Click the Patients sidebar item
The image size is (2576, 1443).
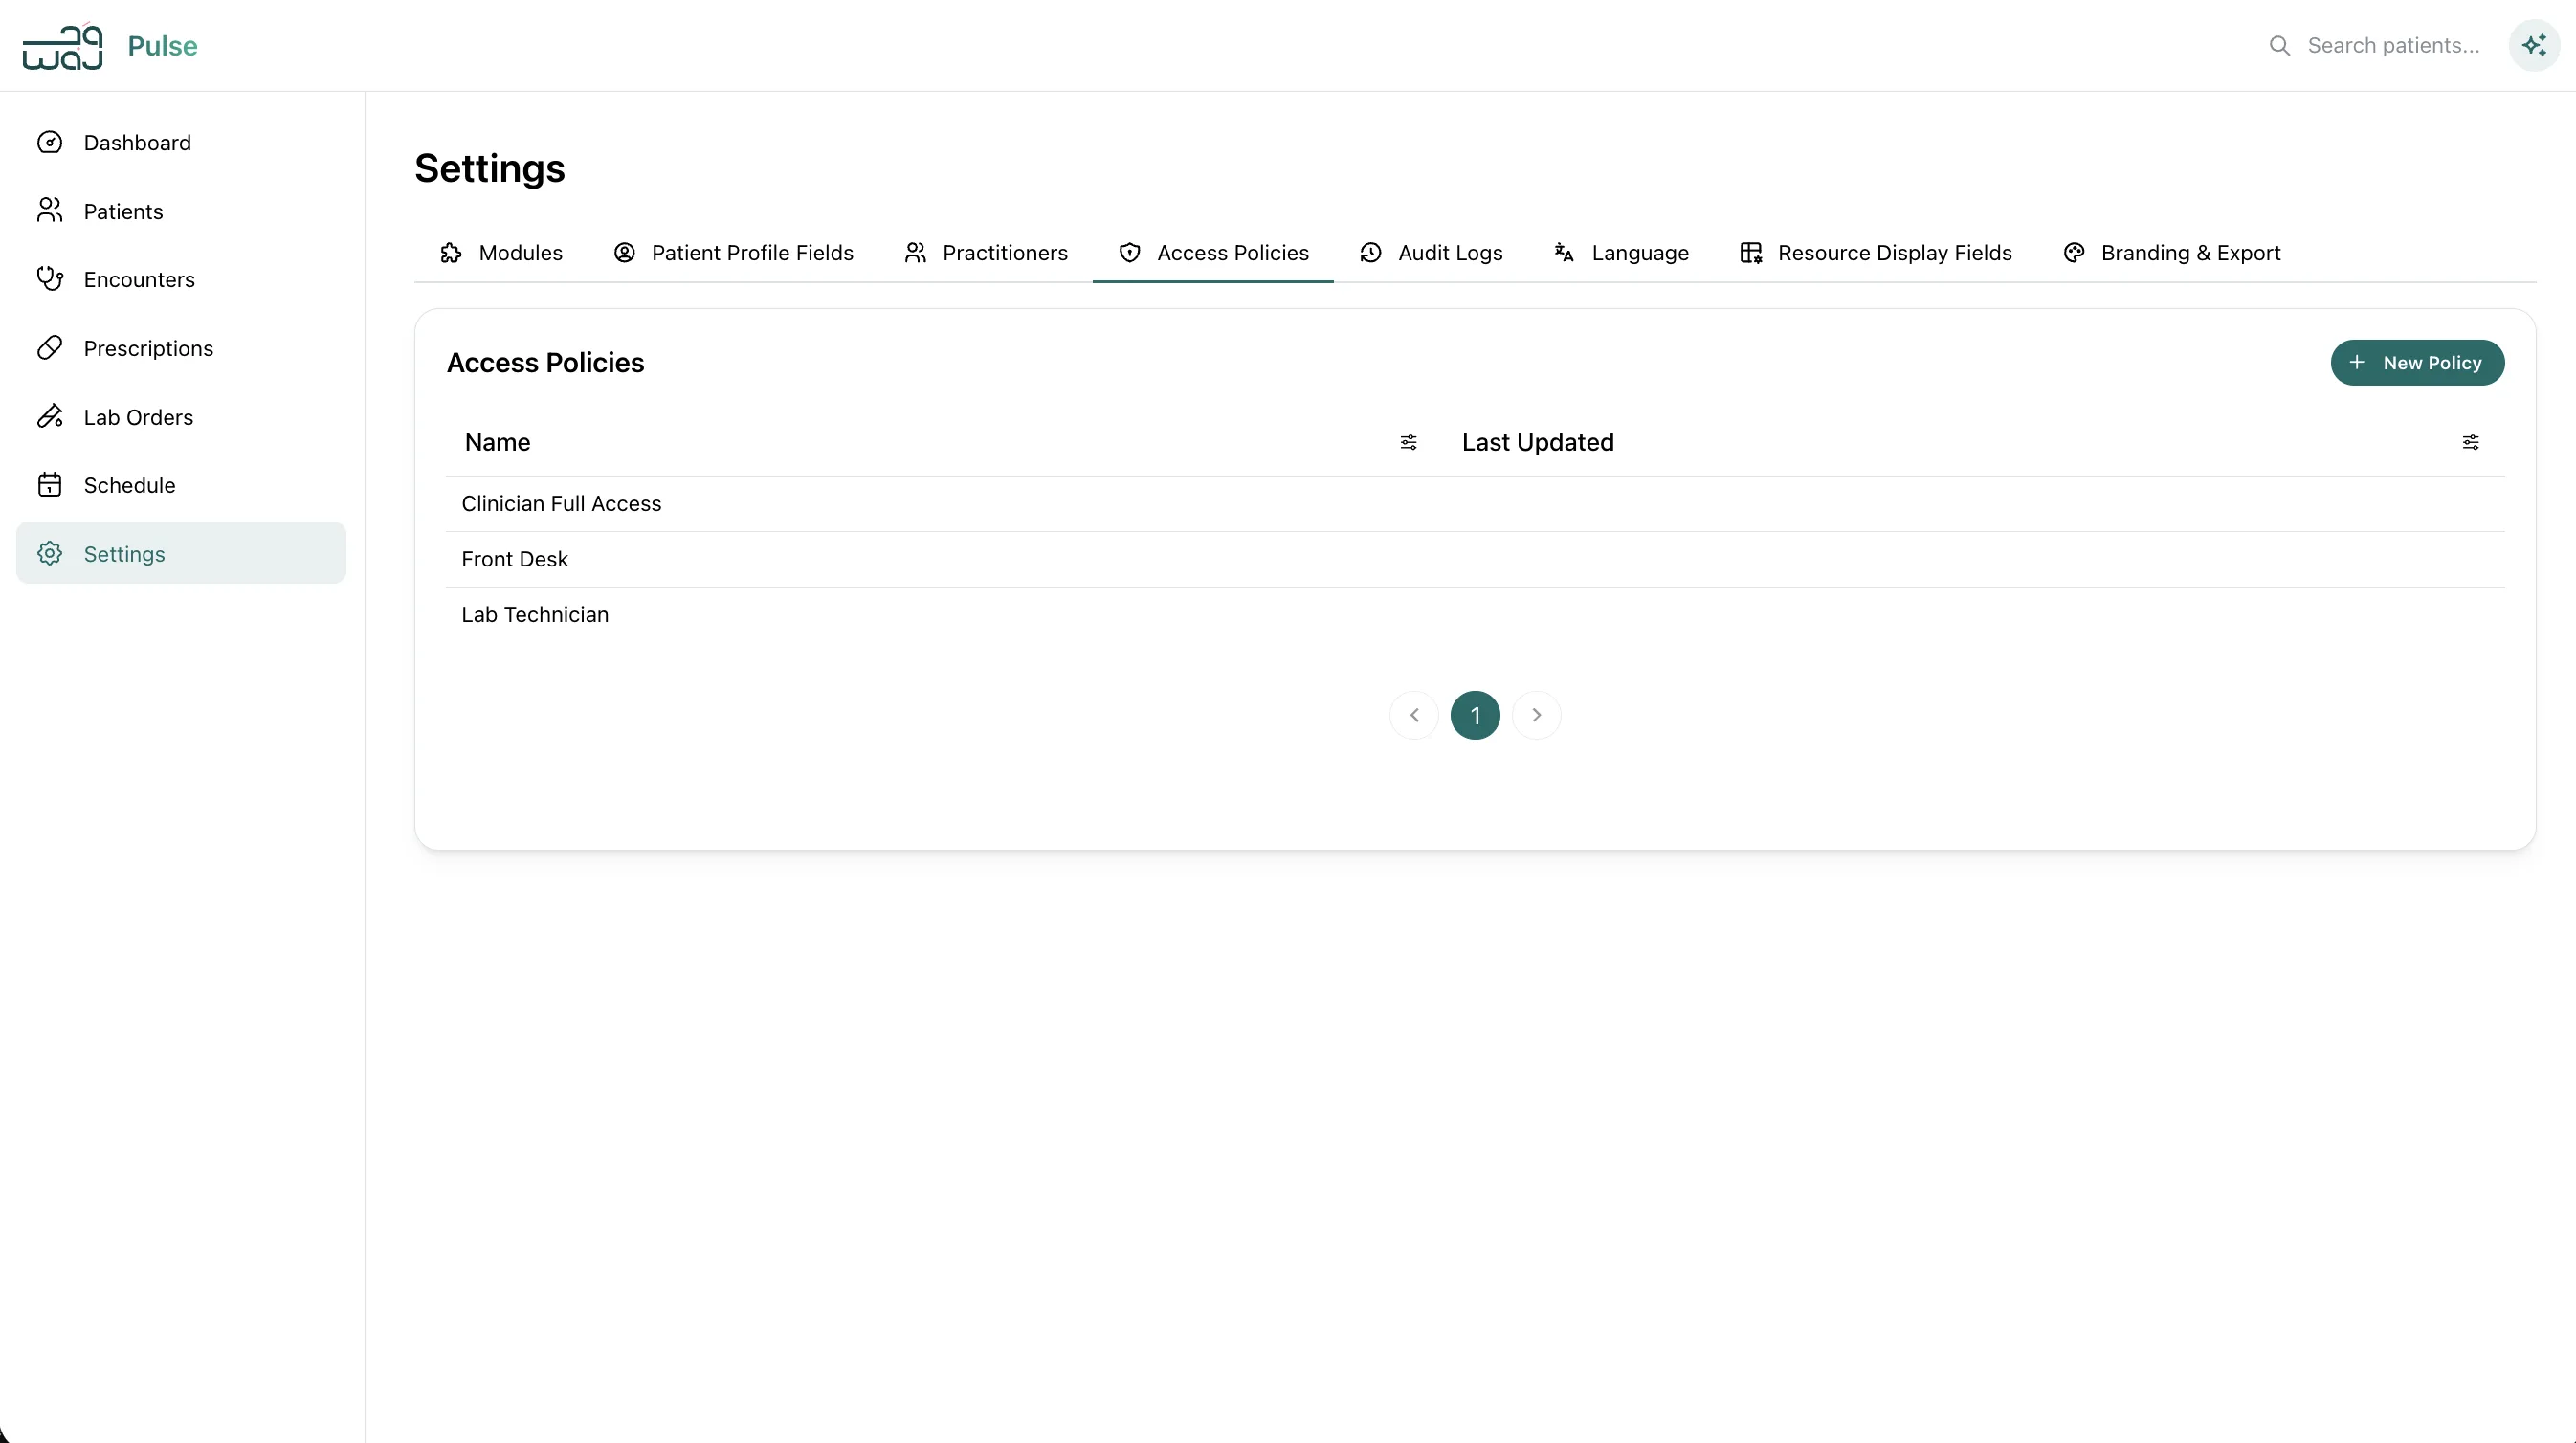click(x=123, y=211)
